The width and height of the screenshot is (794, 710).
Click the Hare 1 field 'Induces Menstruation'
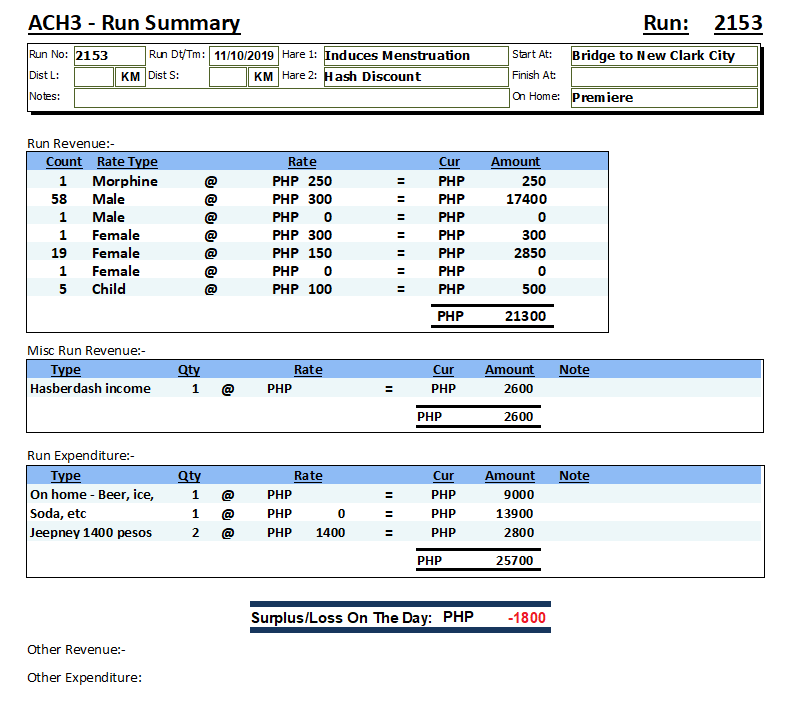pos(415,56)
